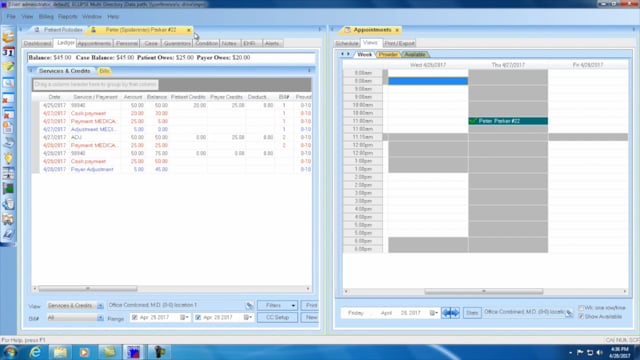
Task: Open the appointment date calendar picker
Action: coord(433,313)
